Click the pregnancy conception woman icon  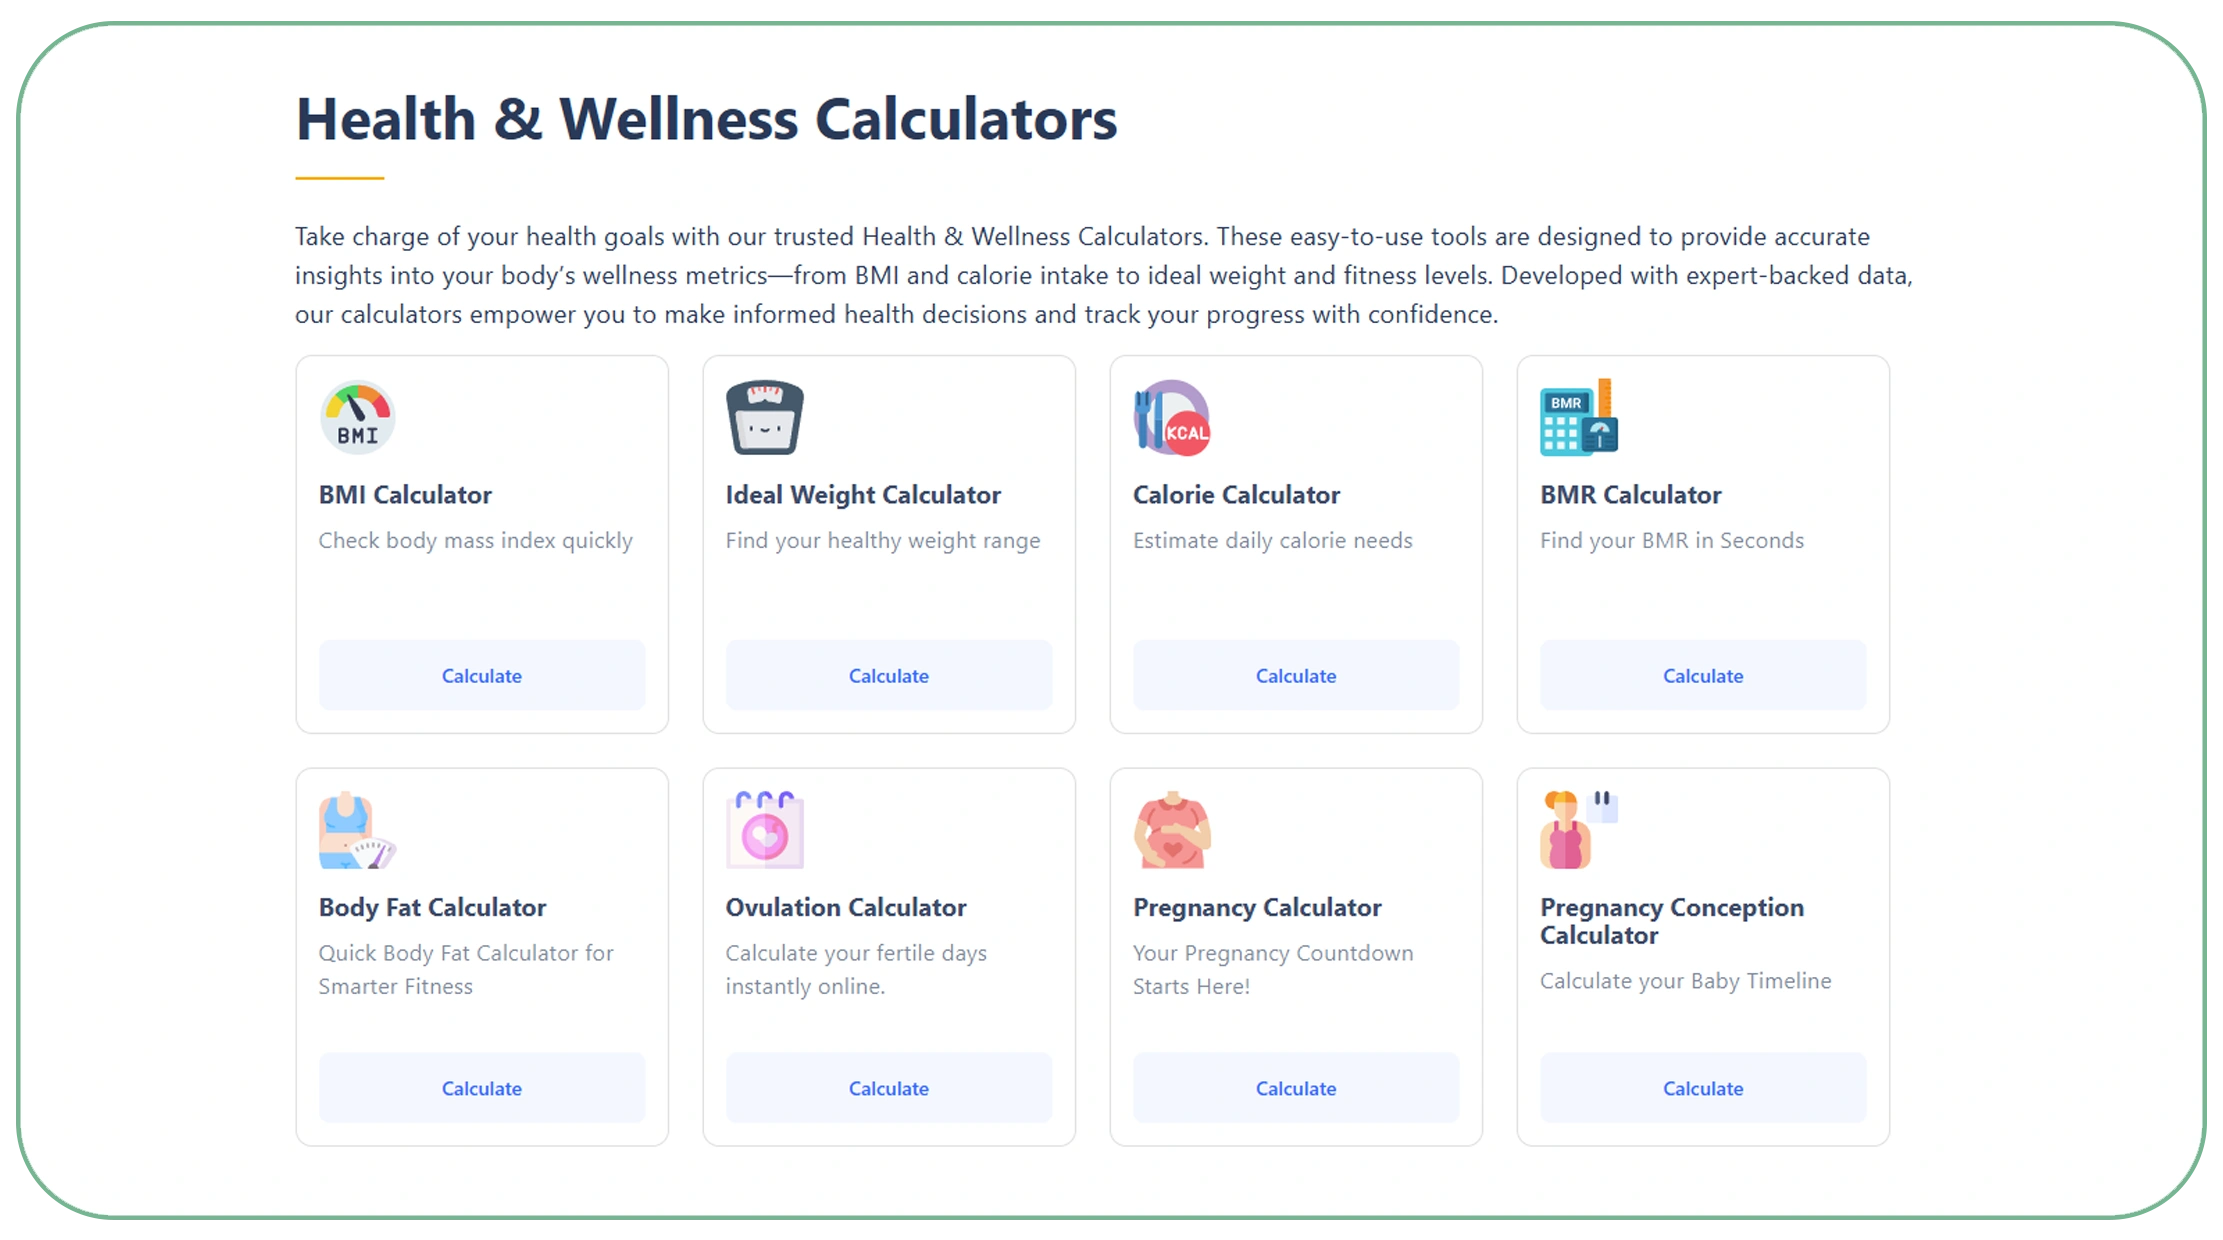point(1579,830)
